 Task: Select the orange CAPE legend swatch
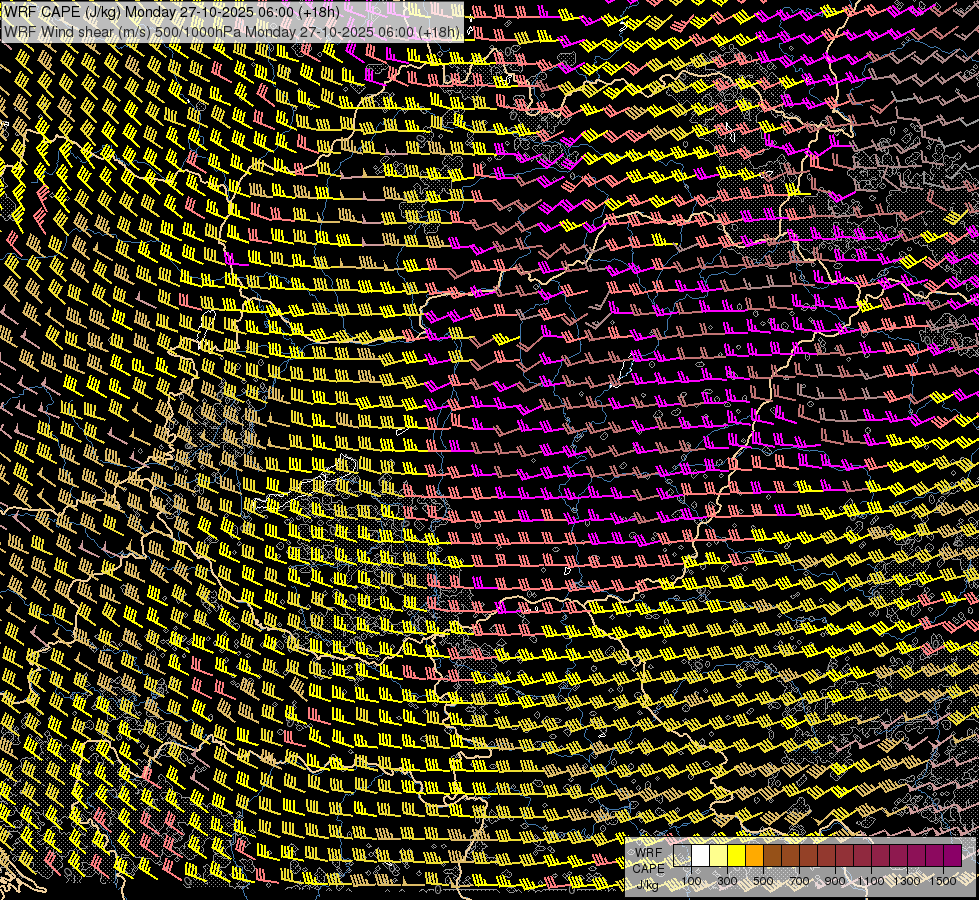coord(754,856)
